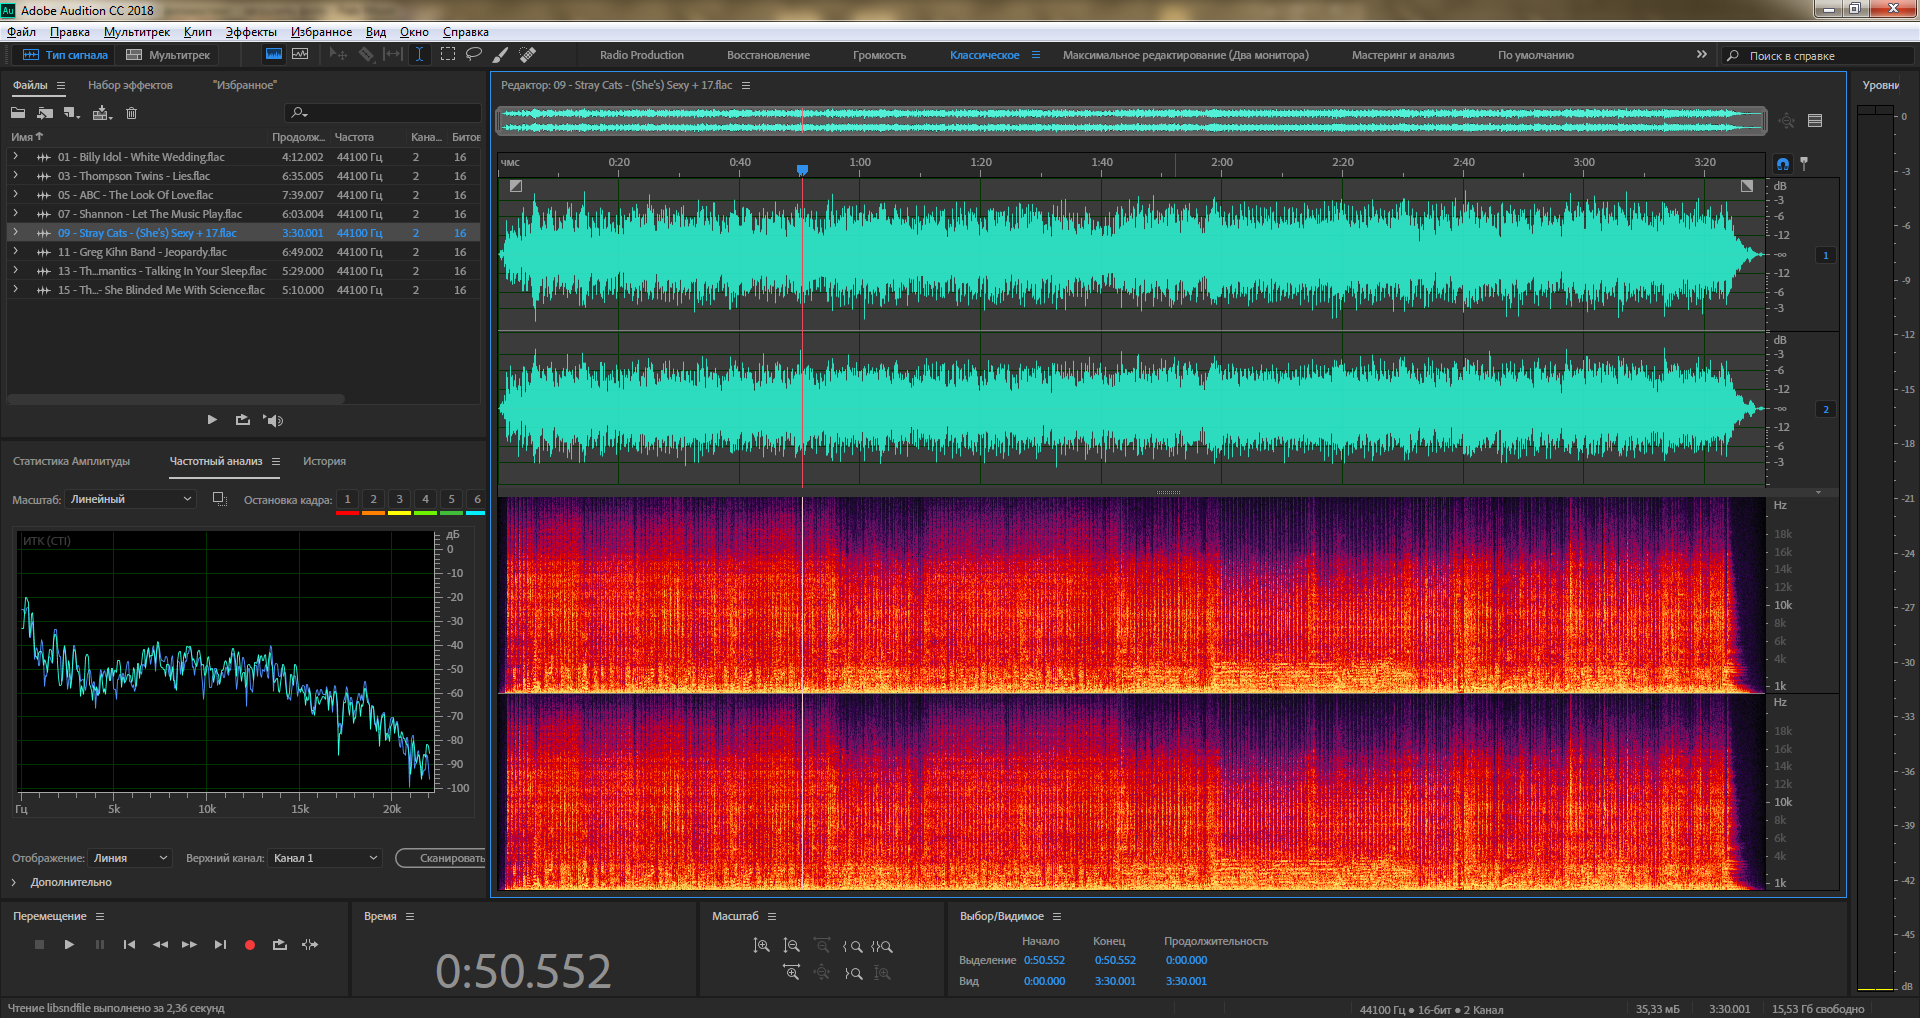Toggle loop playback in the Transport panel

(280, 945)
